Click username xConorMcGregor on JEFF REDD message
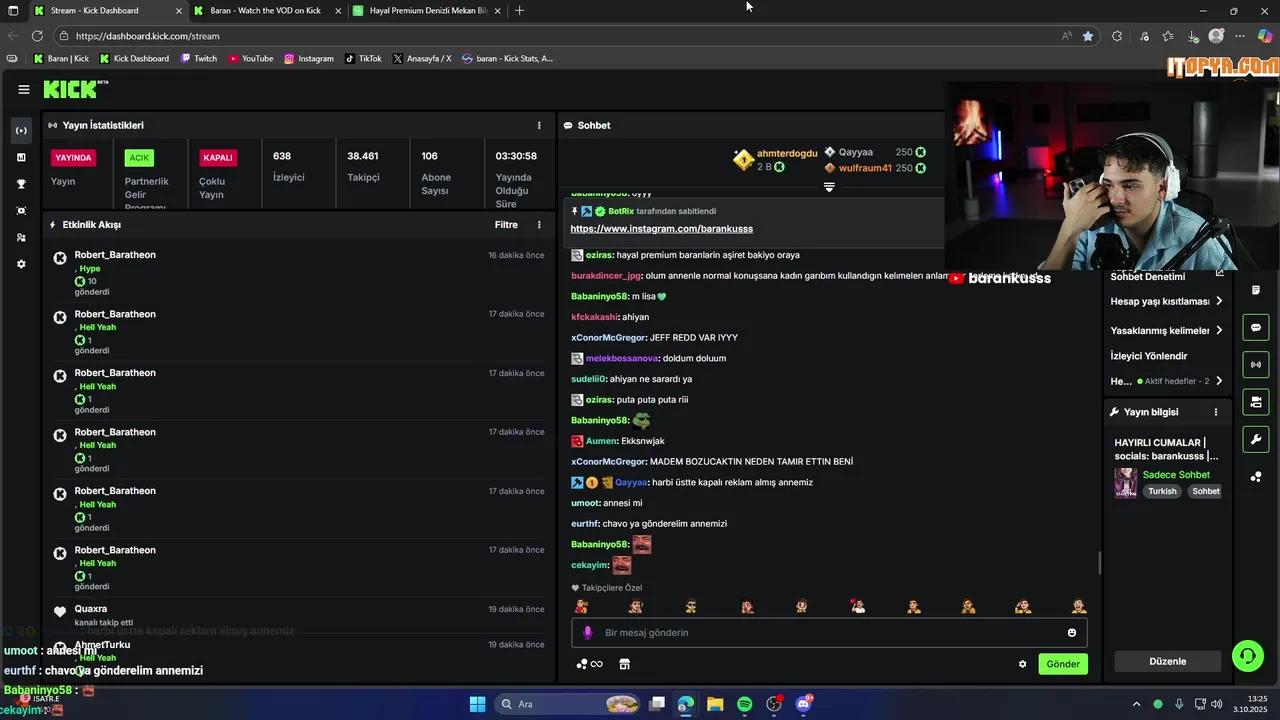The image size is (1280, 720). tap(608, 338)
